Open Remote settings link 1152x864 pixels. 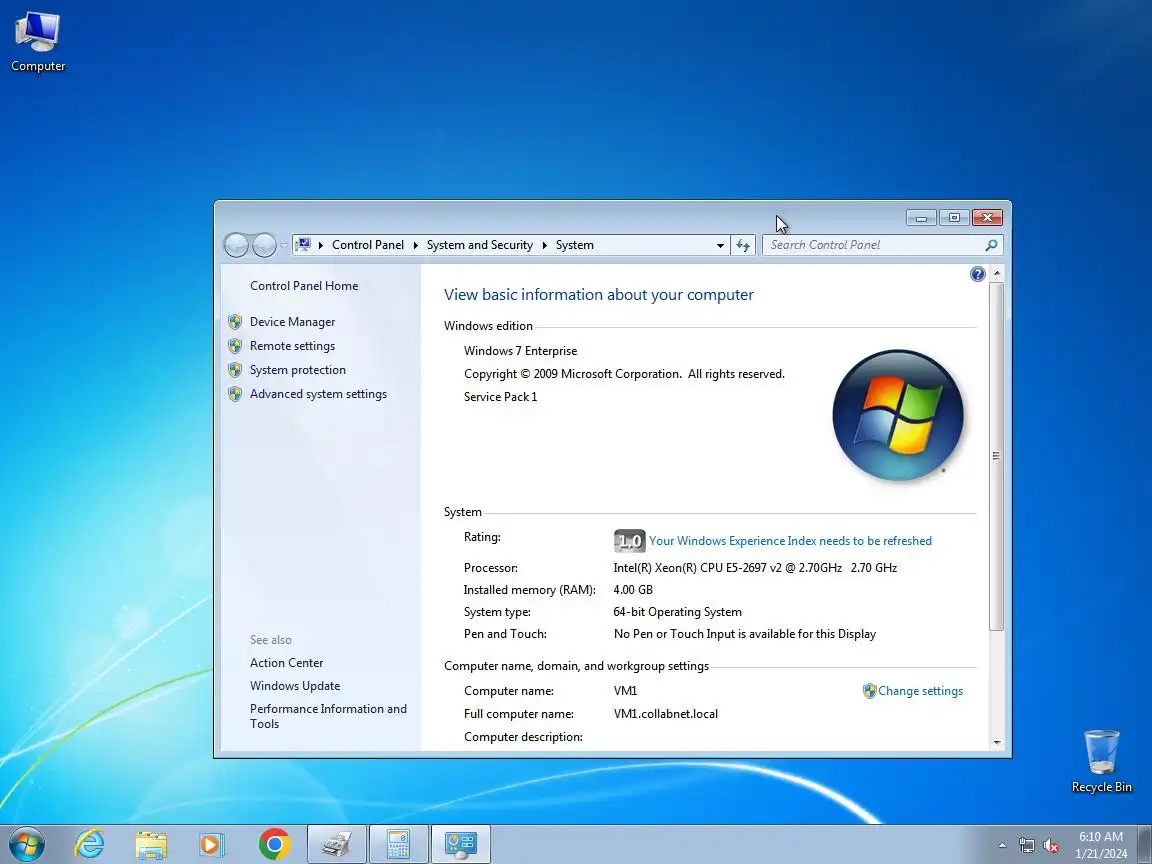(292, 346)
